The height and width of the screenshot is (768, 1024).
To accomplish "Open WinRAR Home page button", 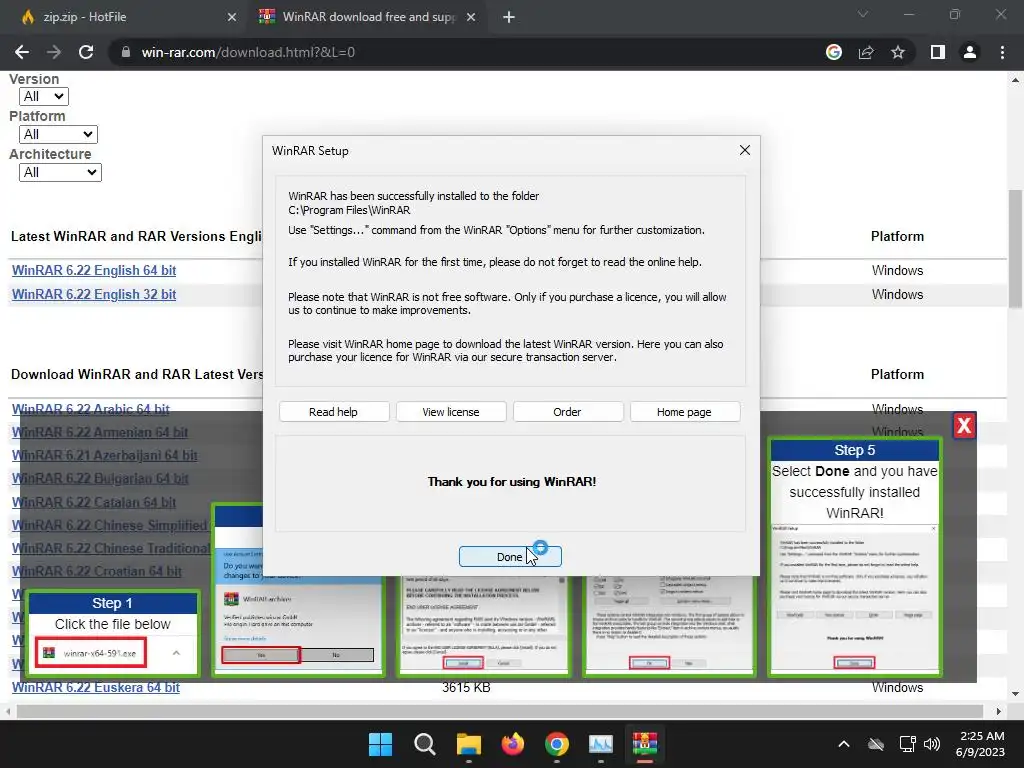I will coord(684,412).
